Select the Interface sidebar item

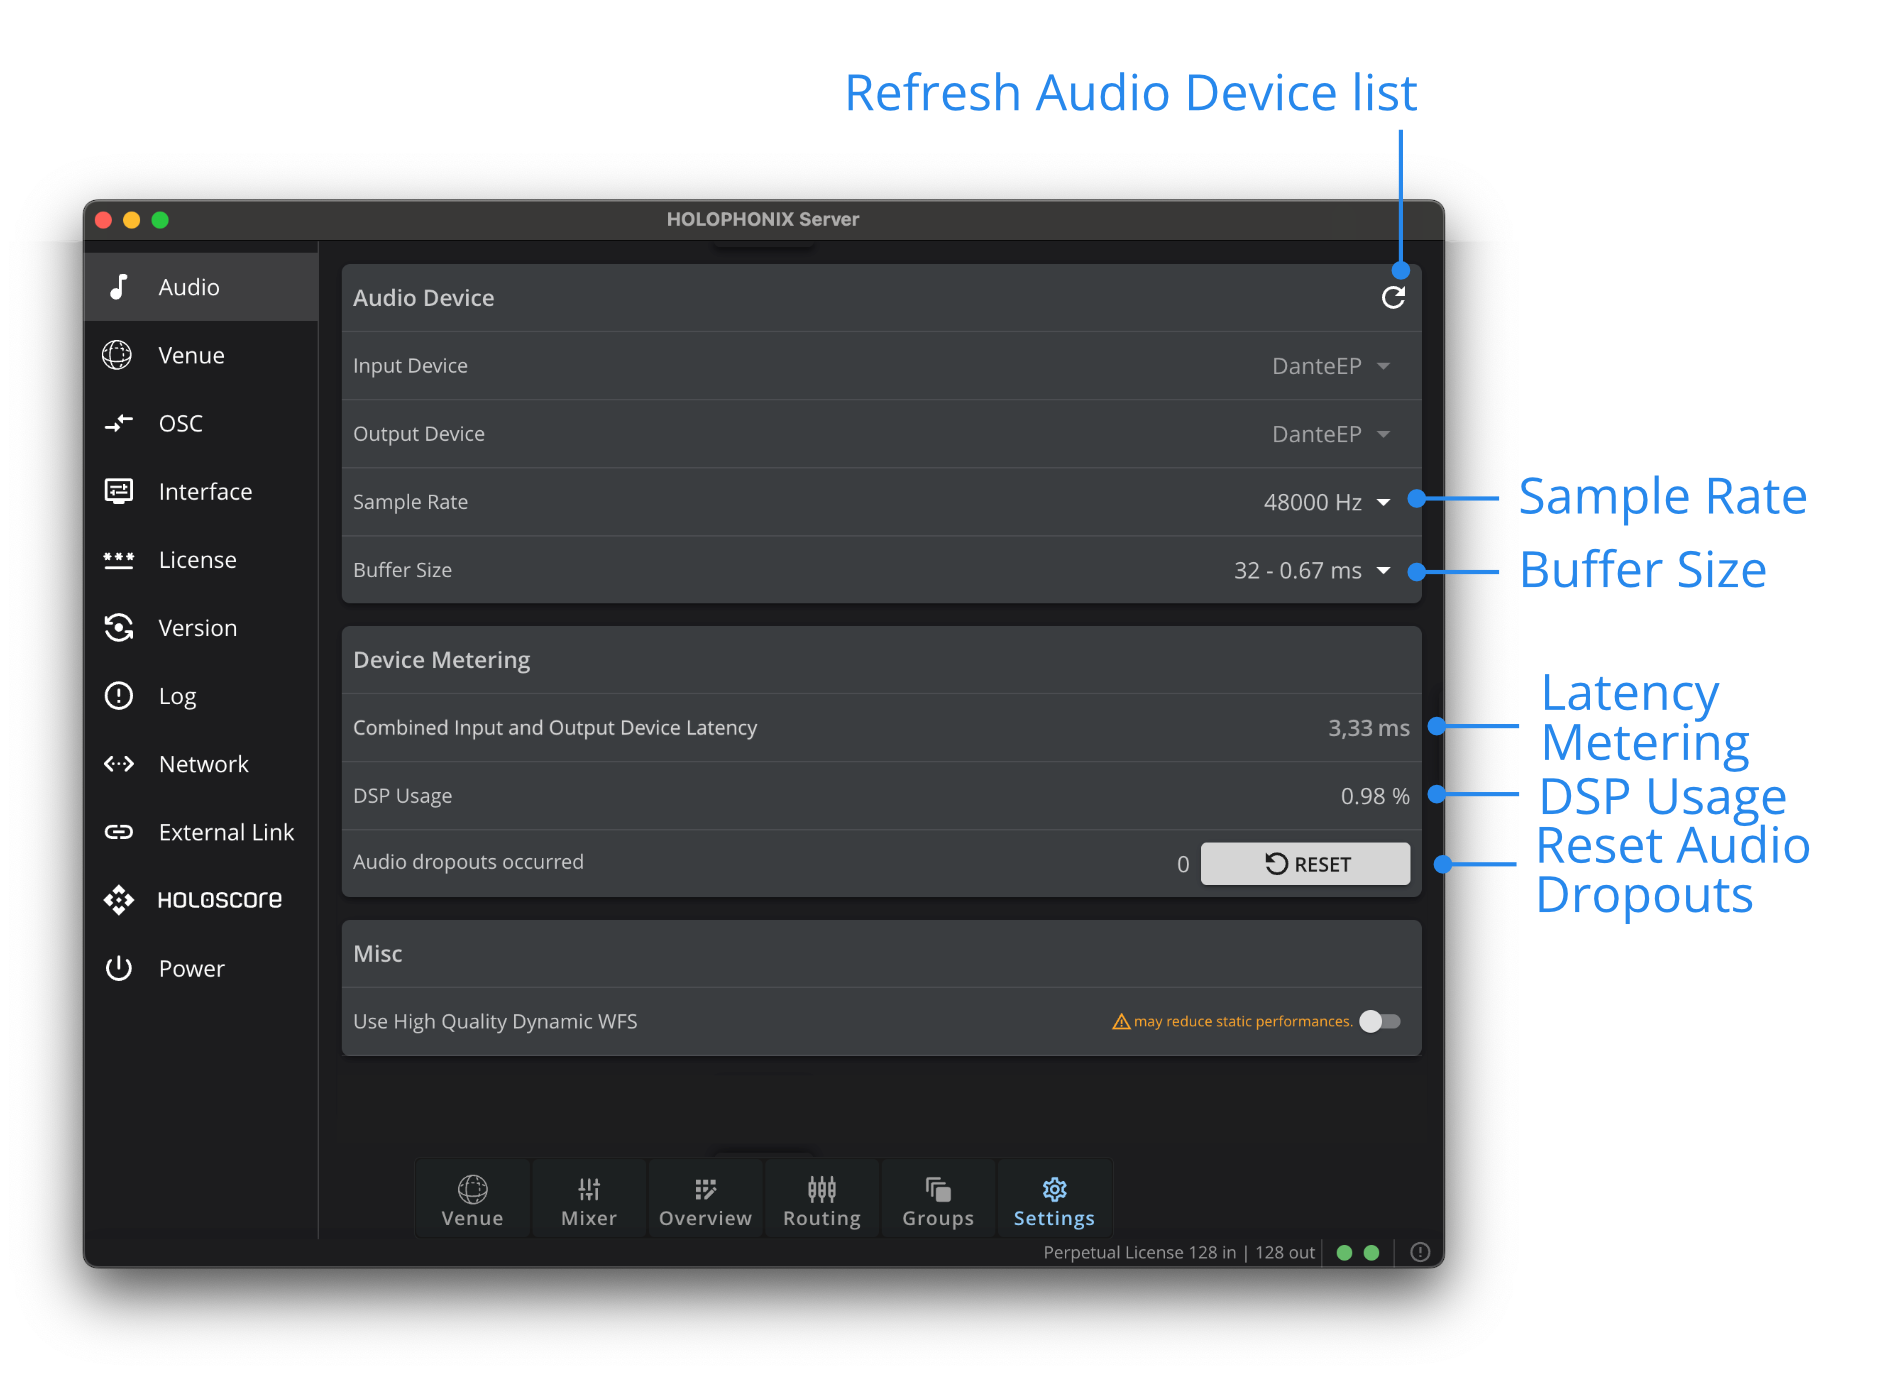click(204, 491)
